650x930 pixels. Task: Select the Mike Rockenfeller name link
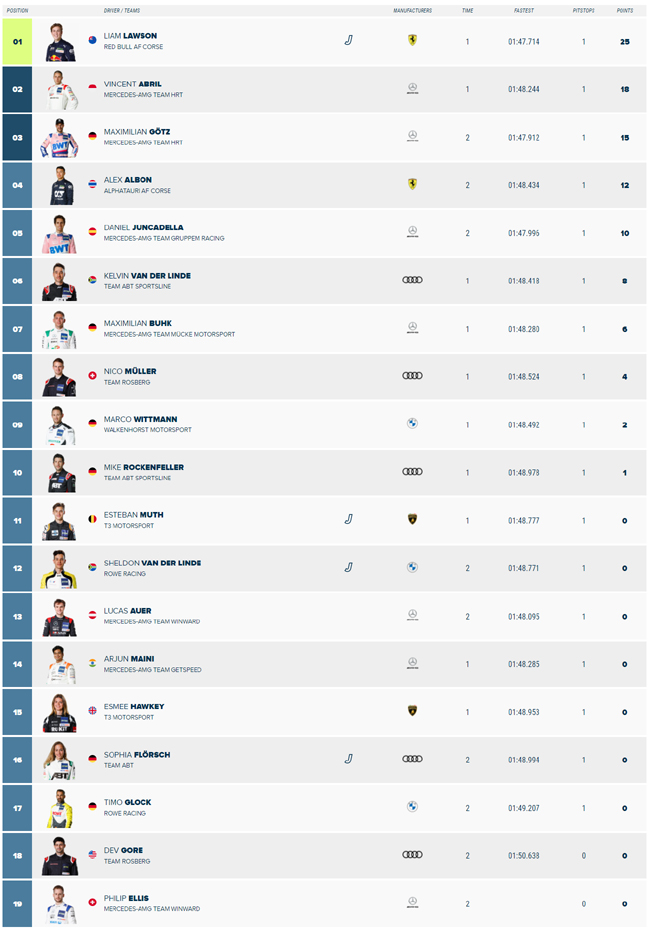click(x=144, y=467)
